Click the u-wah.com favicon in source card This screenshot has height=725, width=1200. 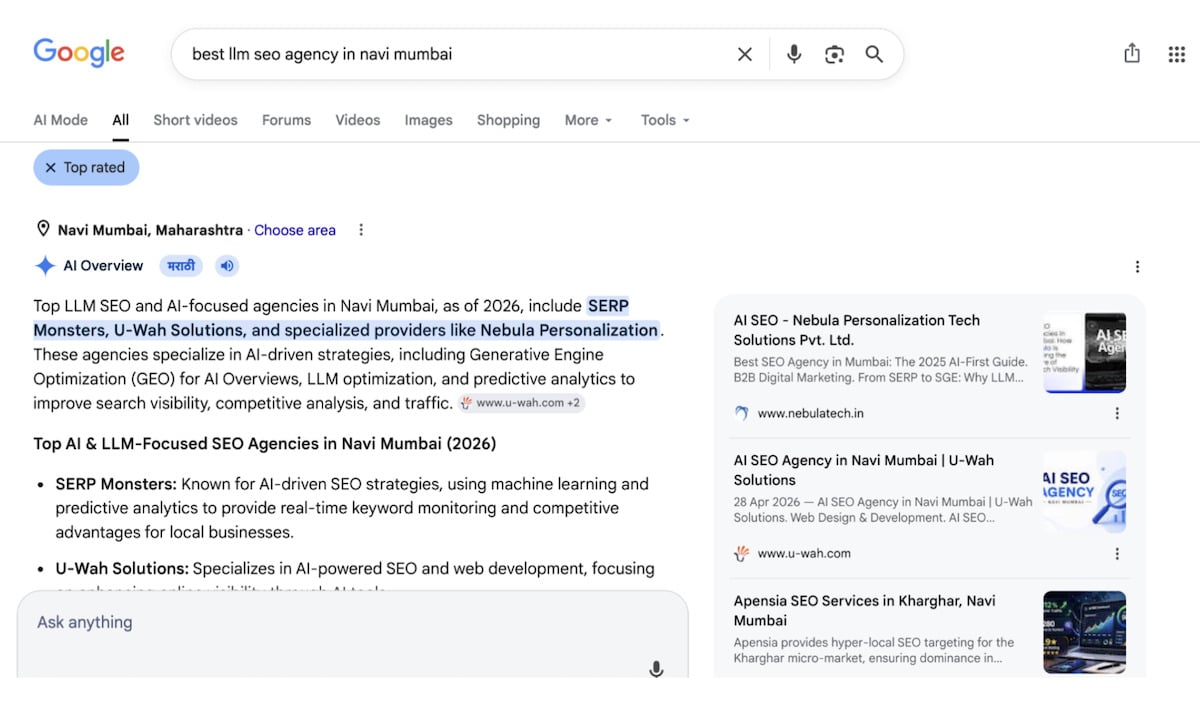tap(741, 553)
